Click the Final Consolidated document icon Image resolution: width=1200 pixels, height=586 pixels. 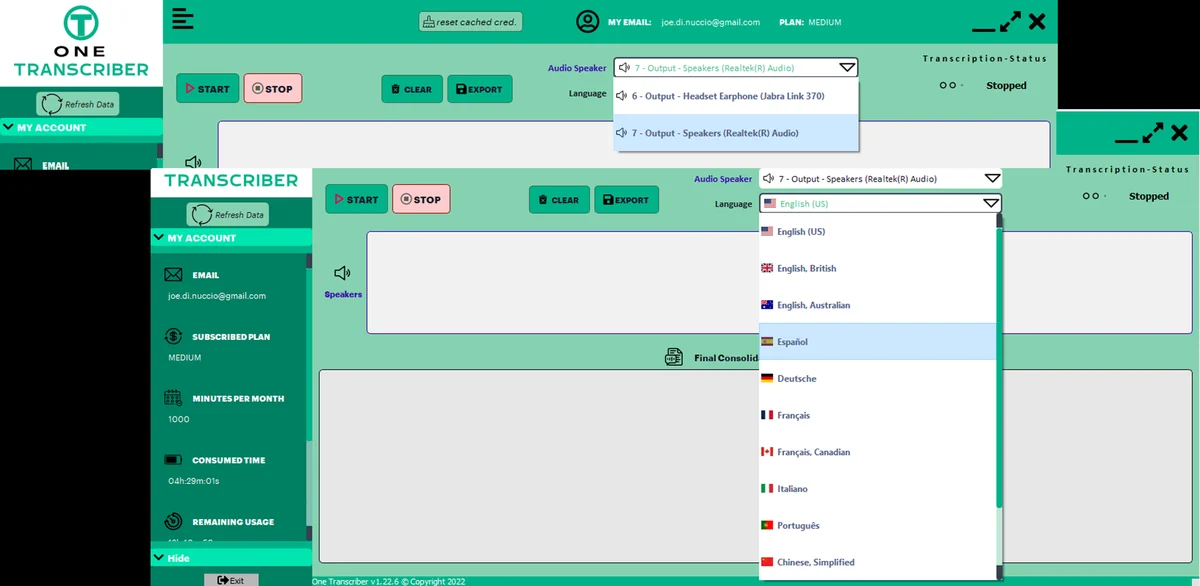click(675, 357)
